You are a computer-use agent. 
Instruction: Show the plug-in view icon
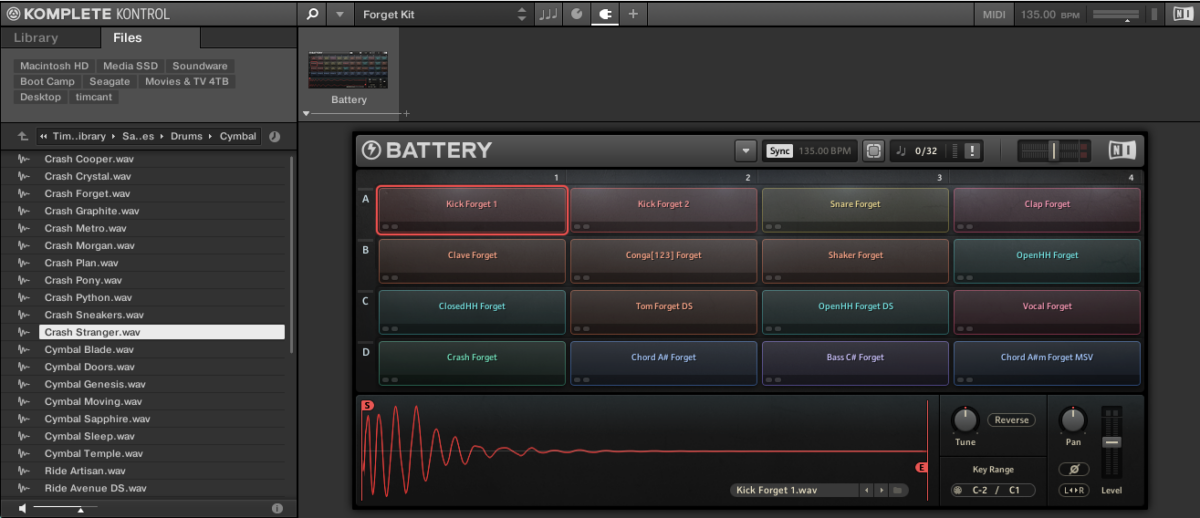(x=605, y=14)
